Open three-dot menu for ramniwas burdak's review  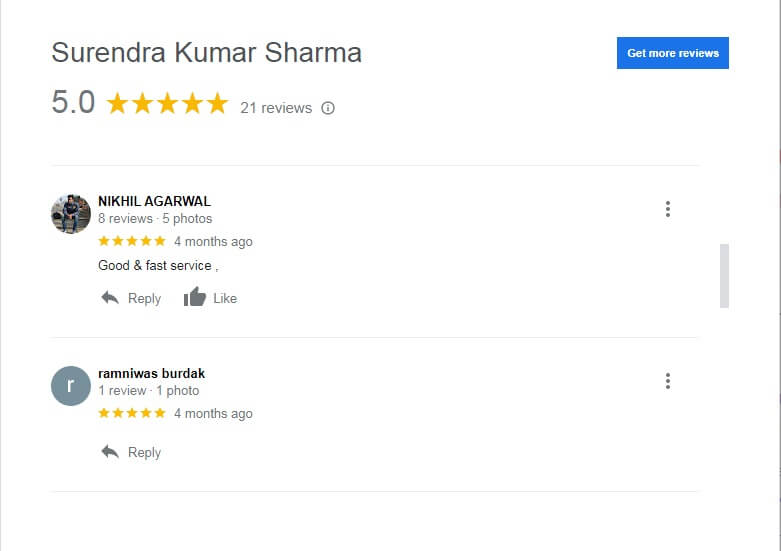(x=667, y=381)
